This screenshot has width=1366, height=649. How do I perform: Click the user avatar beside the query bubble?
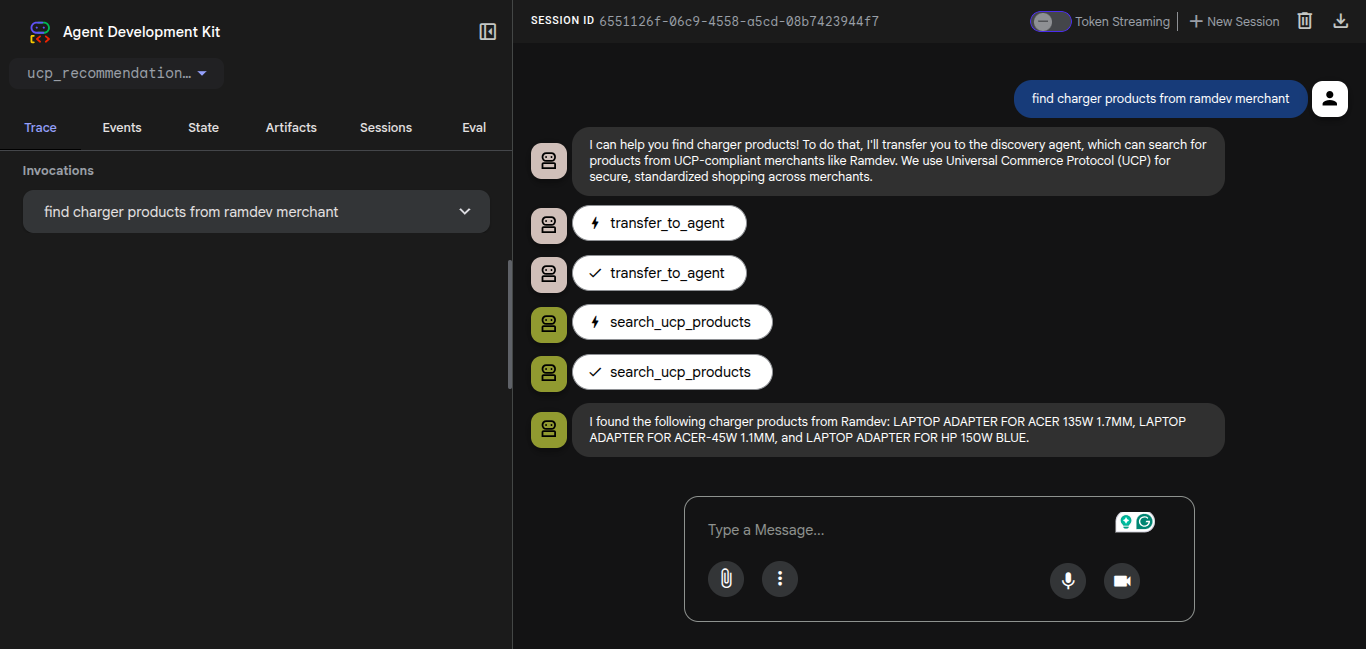click(x=1329, y=99)
